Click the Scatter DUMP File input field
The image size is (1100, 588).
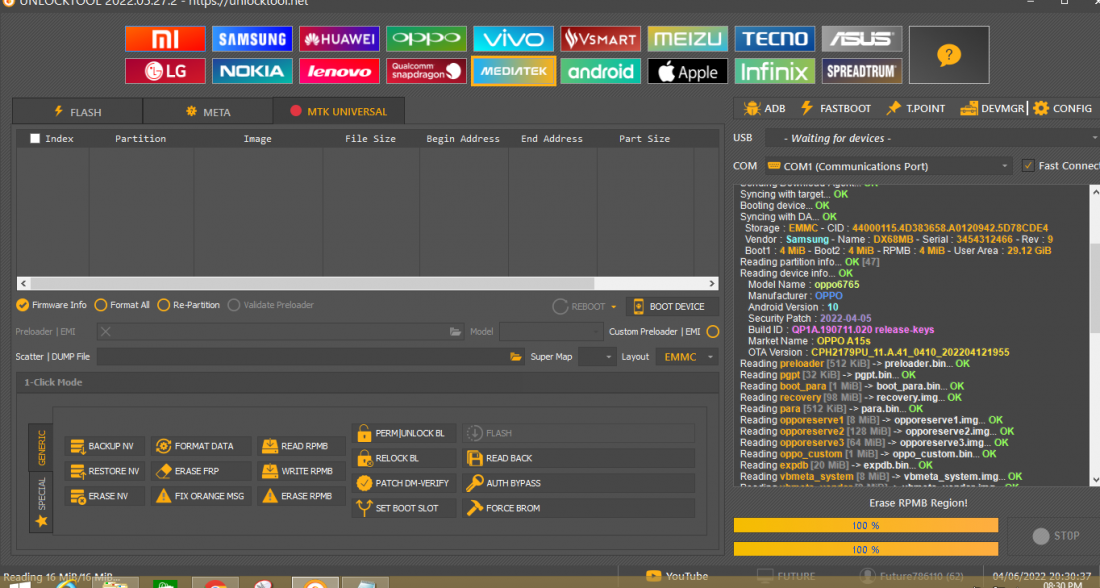click(303, 356)
